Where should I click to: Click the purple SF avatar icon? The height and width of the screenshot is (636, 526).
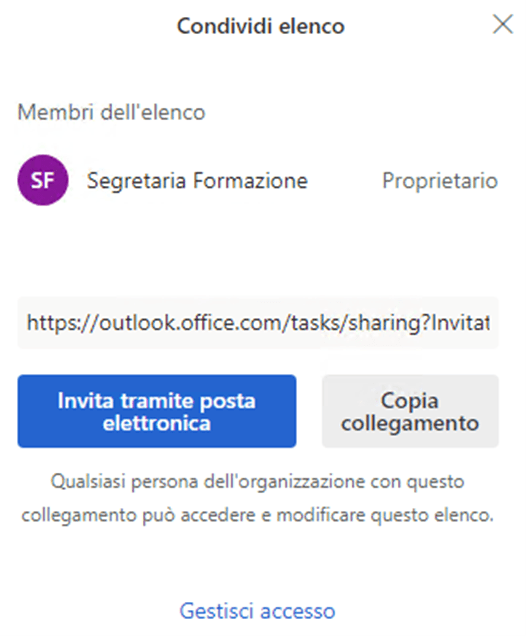pos(43,180)
